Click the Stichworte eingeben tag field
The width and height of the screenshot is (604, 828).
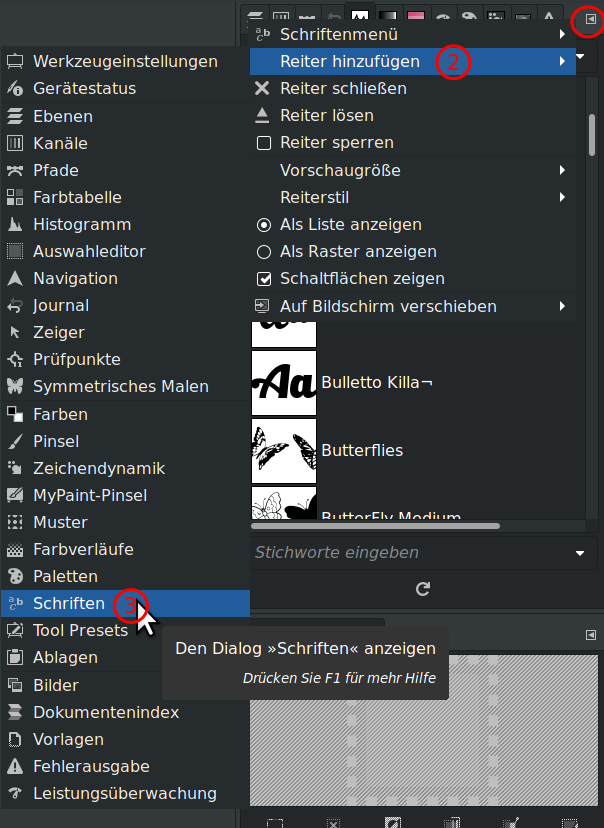click(412, 553)
